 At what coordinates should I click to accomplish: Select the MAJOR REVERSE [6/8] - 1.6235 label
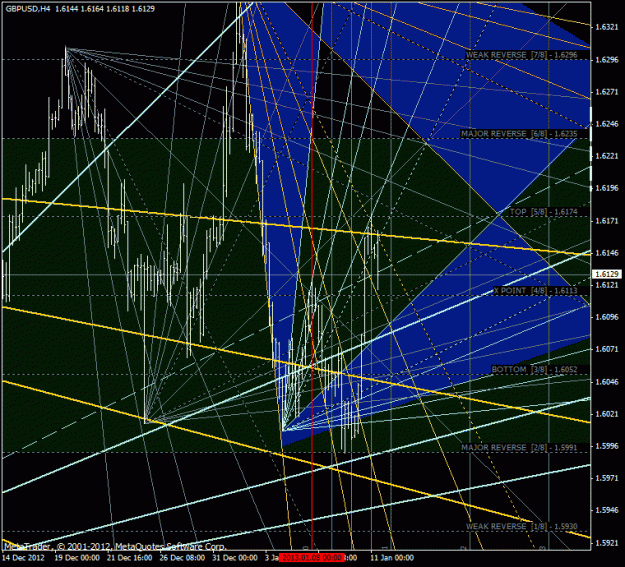[519, 134]
